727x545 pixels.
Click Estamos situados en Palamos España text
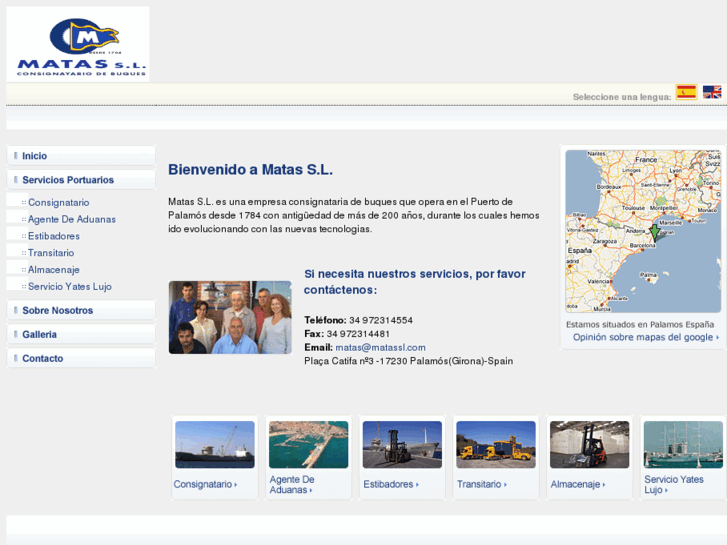[x=640, y=324]
